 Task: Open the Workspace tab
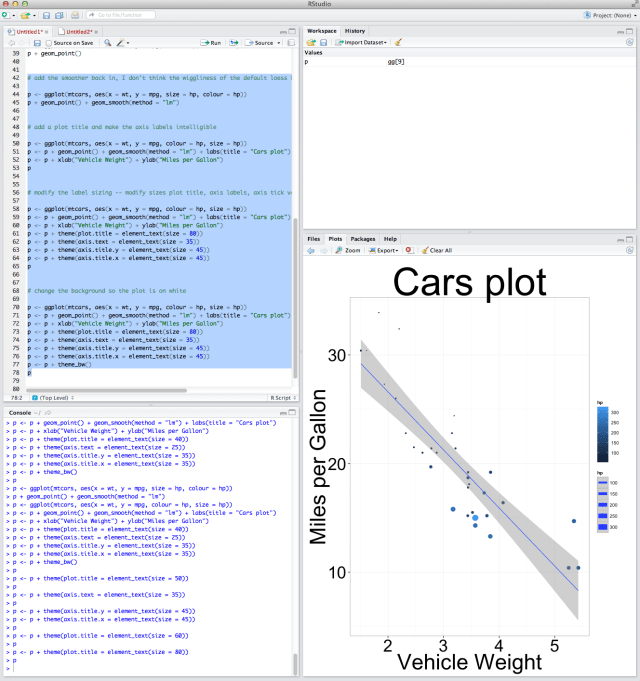click(321, 31)
